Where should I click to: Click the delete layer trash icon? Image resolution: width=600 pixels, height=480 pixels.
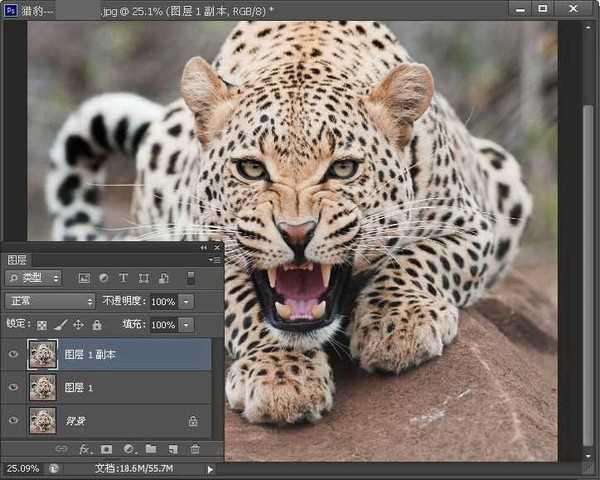(195, 449)
